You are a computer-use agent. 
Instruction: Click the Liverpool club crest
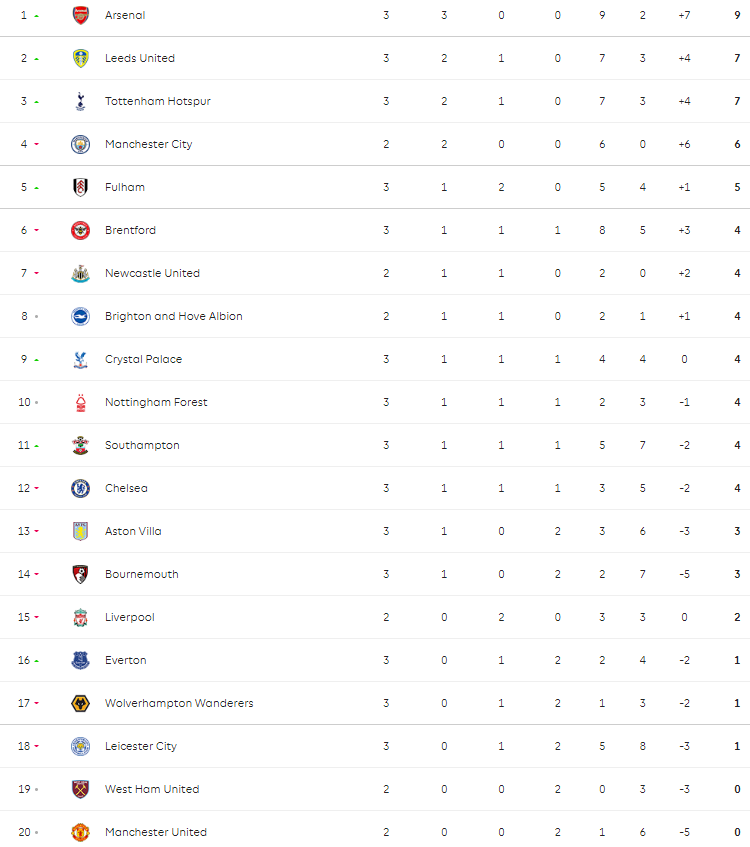(81, 617)
